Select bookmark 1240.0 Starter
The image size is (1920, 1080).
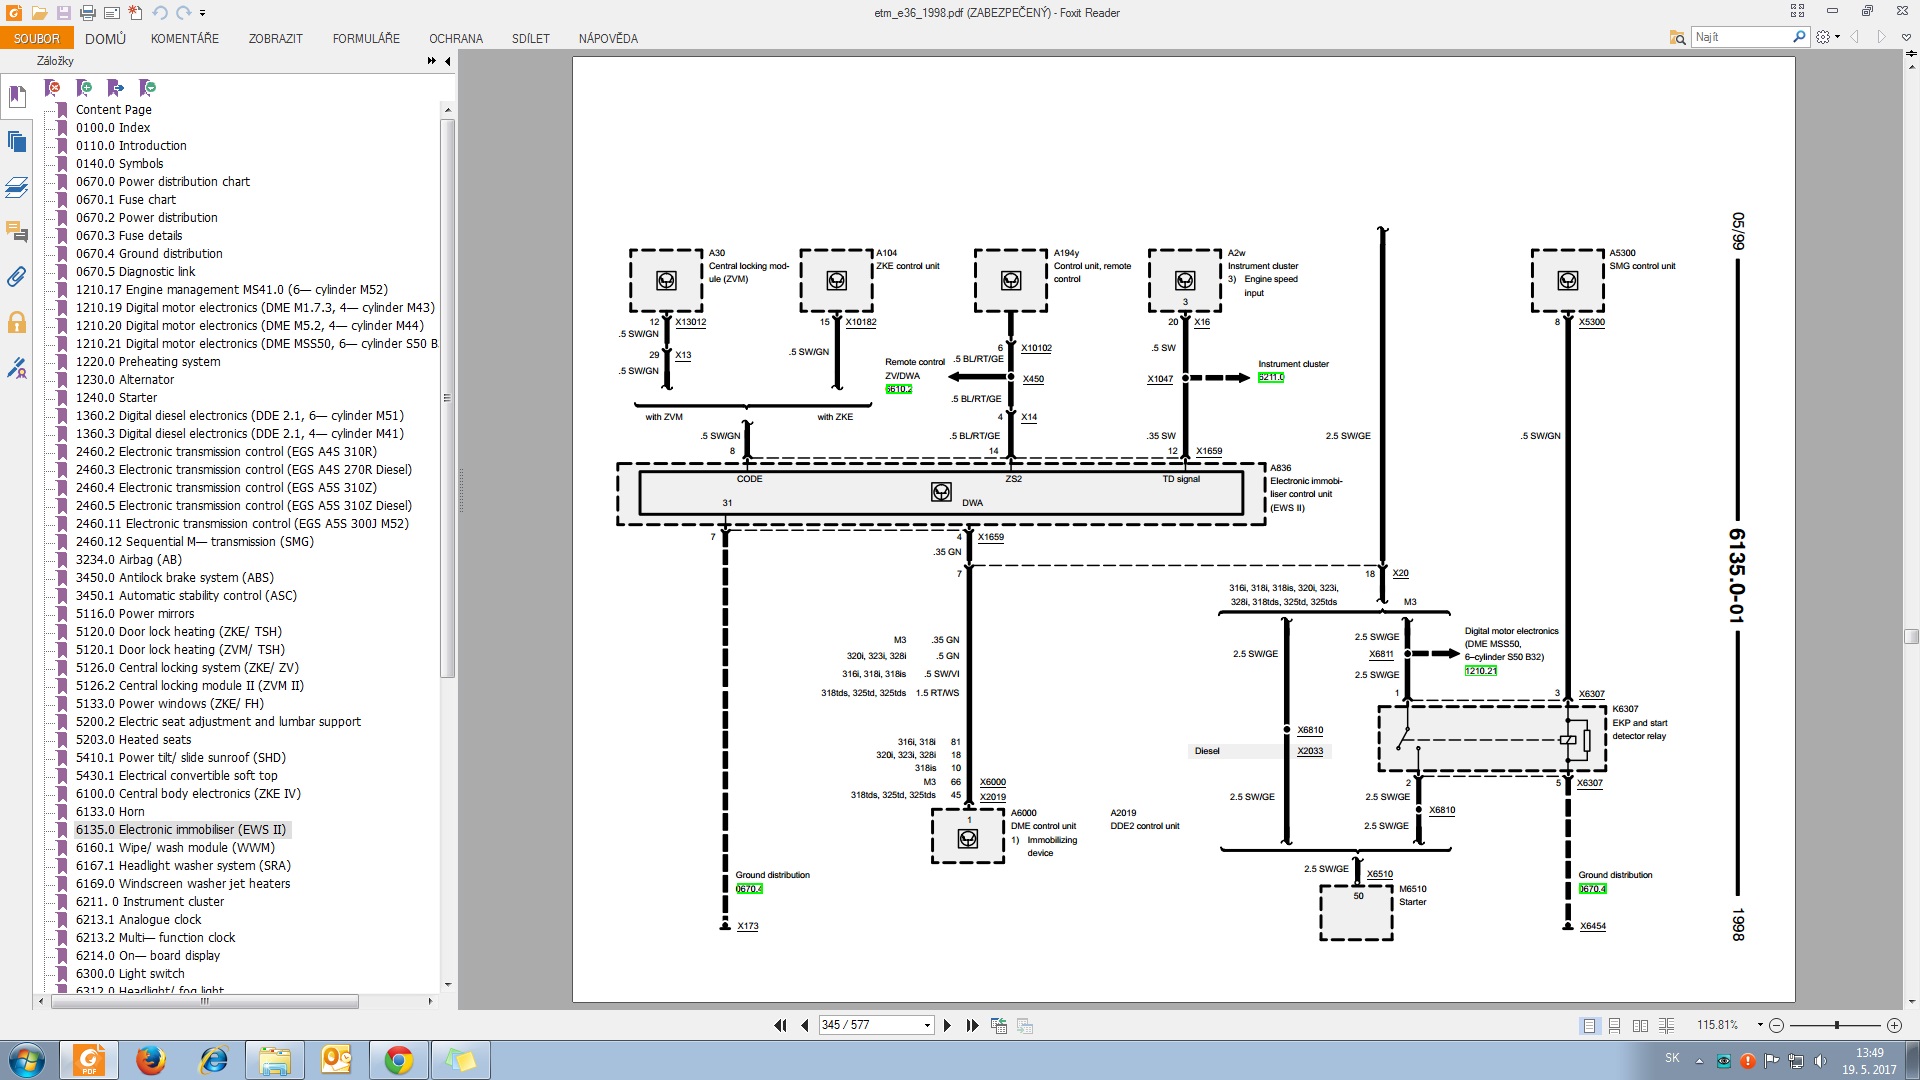(x=116, y=397)
